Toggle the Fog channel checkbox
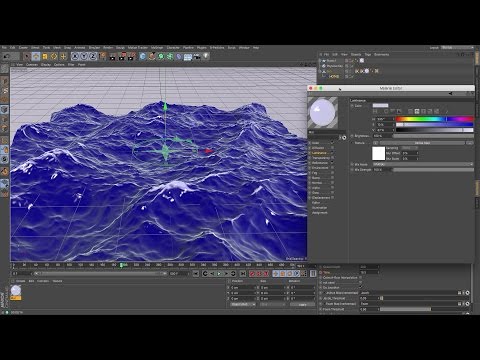This screenshot has width=480, height=360. pyautogui.click(x=332, y=173)
